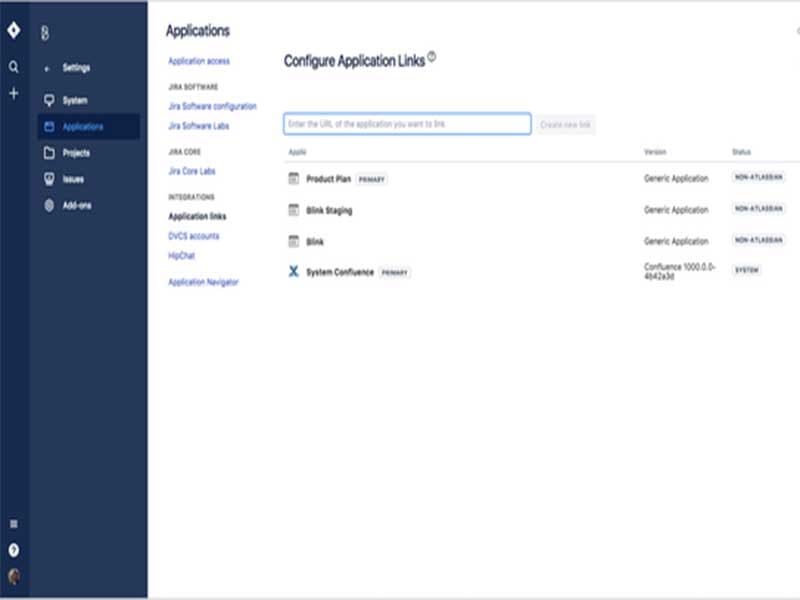Open the user profile avatar
The width and height of the screenshot is (800, 600).
click(x=14, y=576)
